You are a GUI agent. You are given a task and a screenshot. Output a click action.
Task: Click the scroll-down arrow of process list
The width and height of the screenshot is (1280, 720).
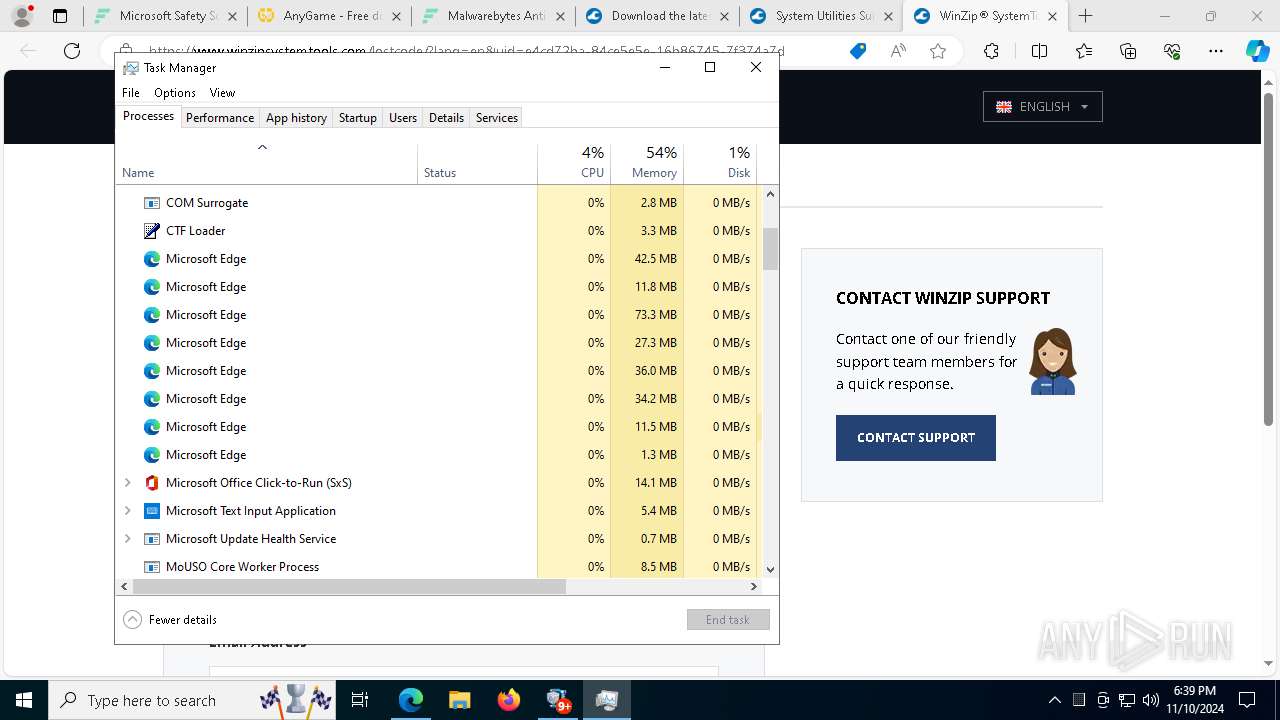tap(770, 569)
